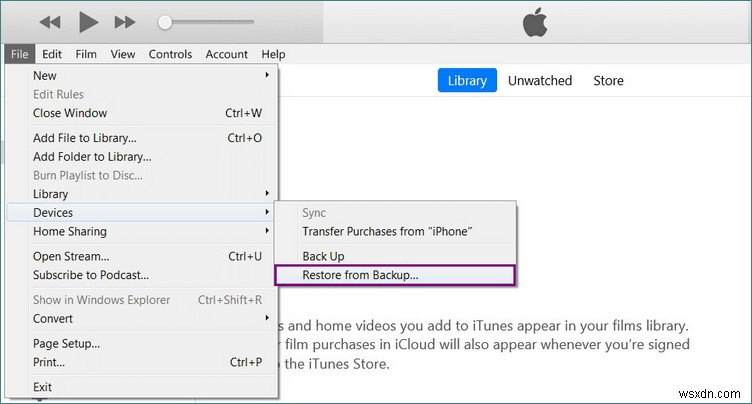The image size is (752, 404).
Task: Choose Back Up in Devices submenu
Action: [396, 257]
